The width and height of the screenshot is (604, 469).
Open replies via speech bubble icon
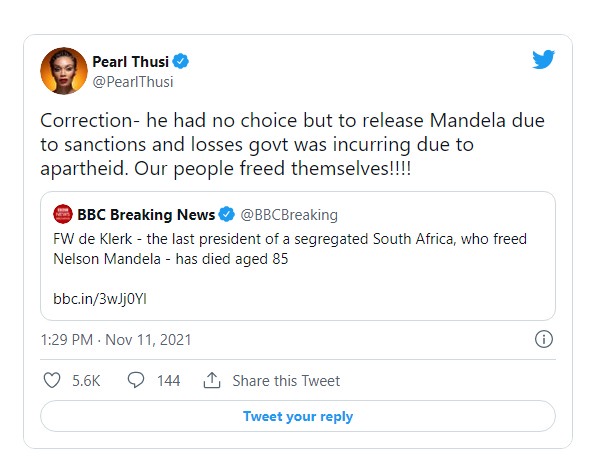(136, 380)
